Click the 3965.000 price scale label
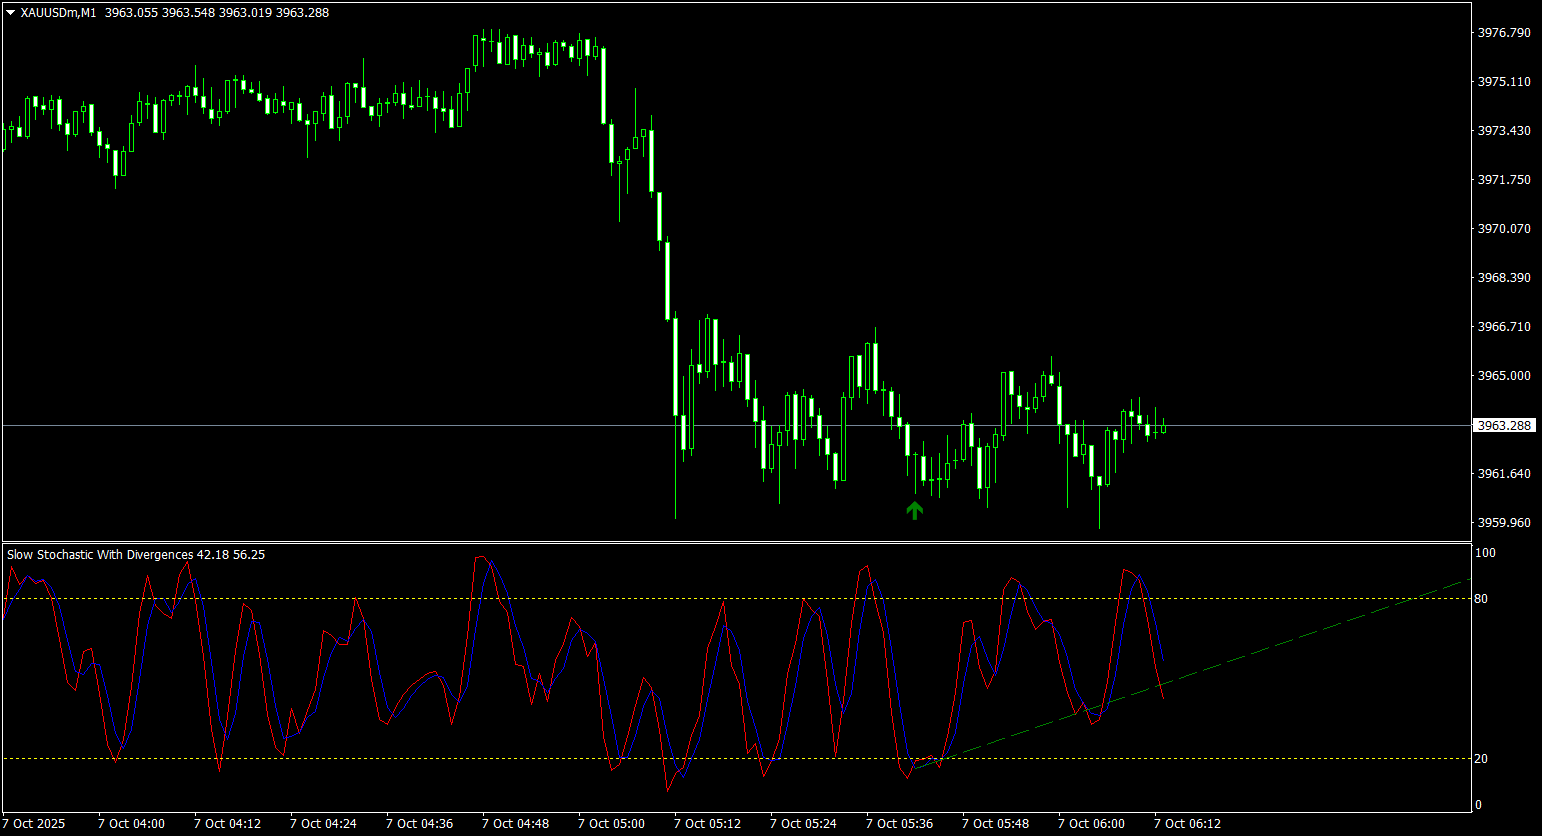The image size is (1542, 836). pos(1504,376)
